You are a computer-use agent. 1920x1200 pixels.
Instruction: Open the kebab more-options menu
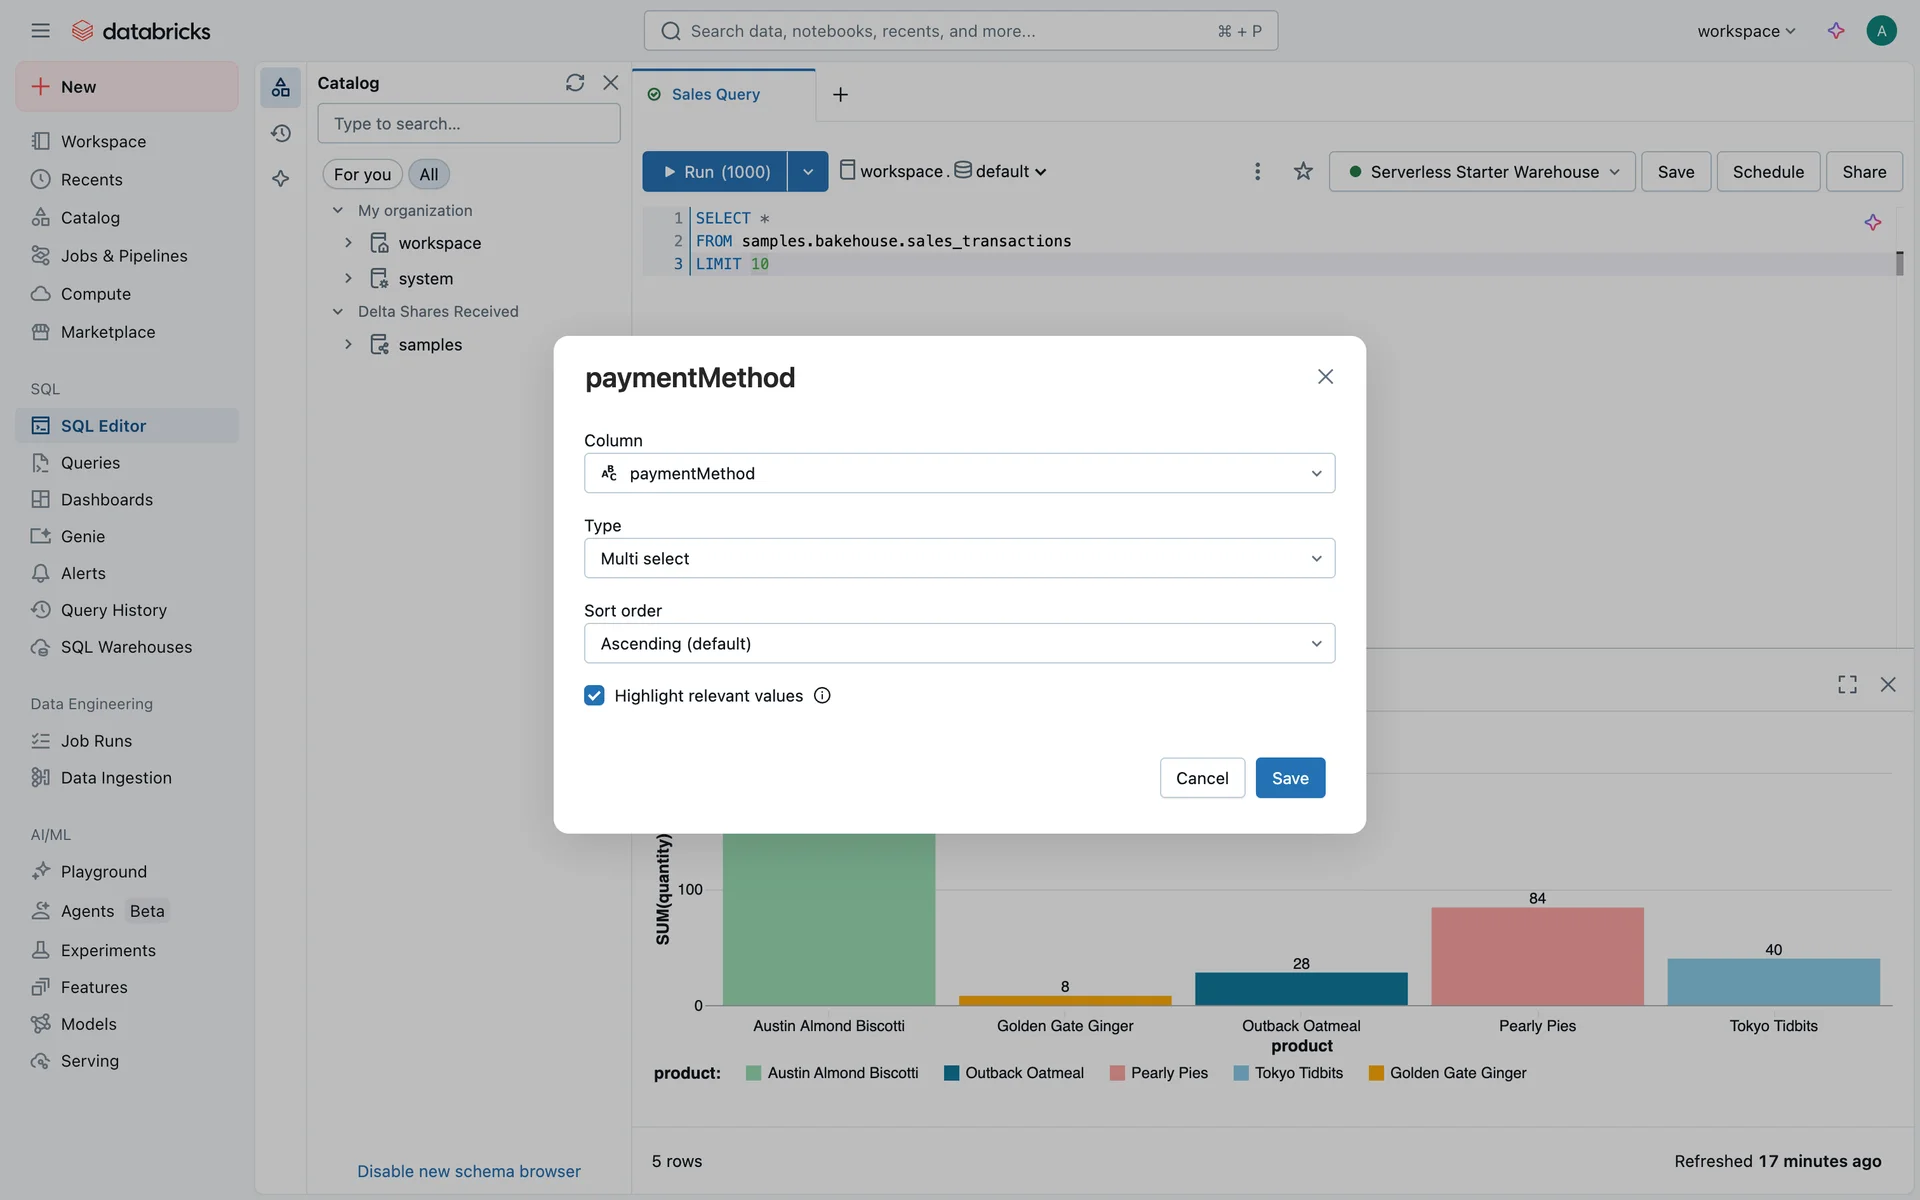(x=1257, y=172)
